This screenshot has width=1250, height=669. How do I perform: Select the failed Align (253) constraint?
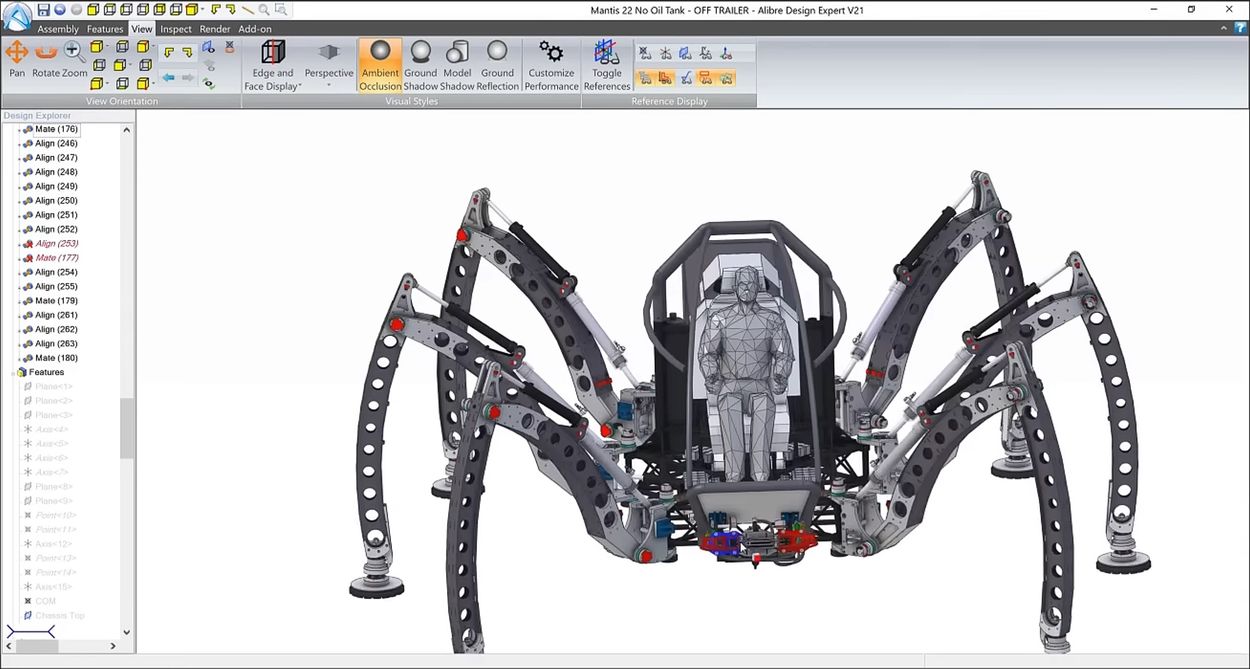[x=57, y=243]
